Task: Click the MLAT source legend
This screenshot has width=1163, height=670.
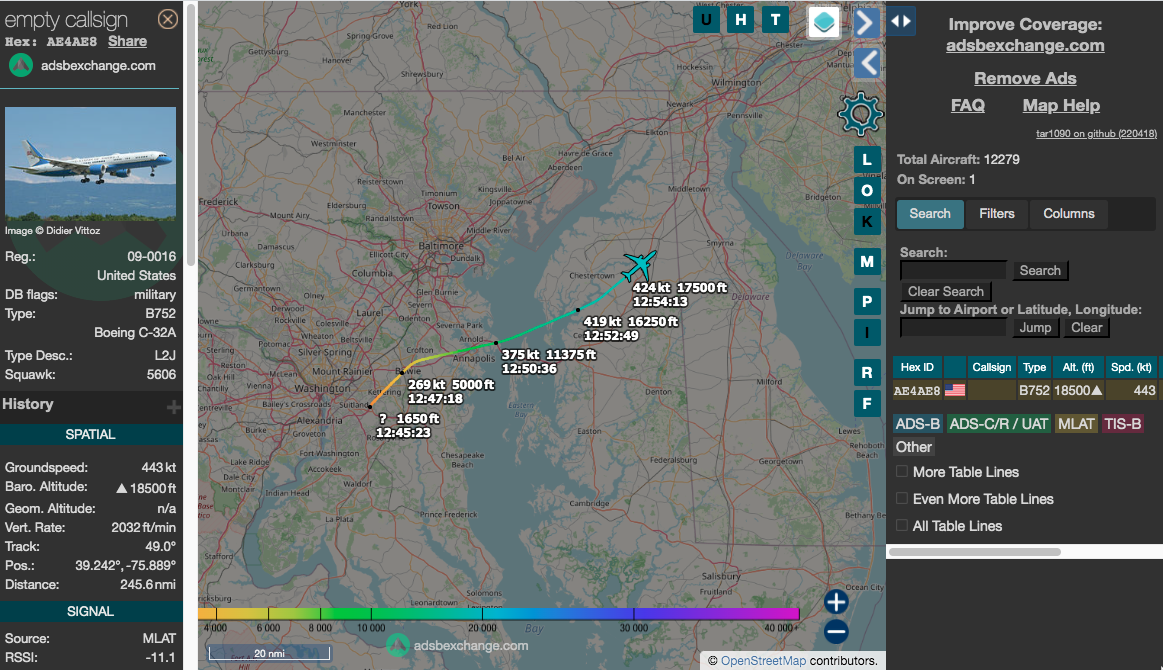Action: [x=1076, y=424]
